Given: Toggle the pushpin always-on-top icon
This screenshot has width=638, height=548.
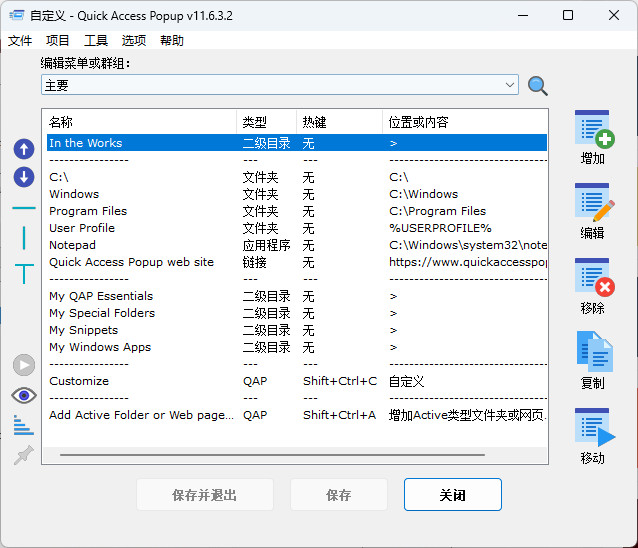Looking at the screenshot, I should (24, 455).
